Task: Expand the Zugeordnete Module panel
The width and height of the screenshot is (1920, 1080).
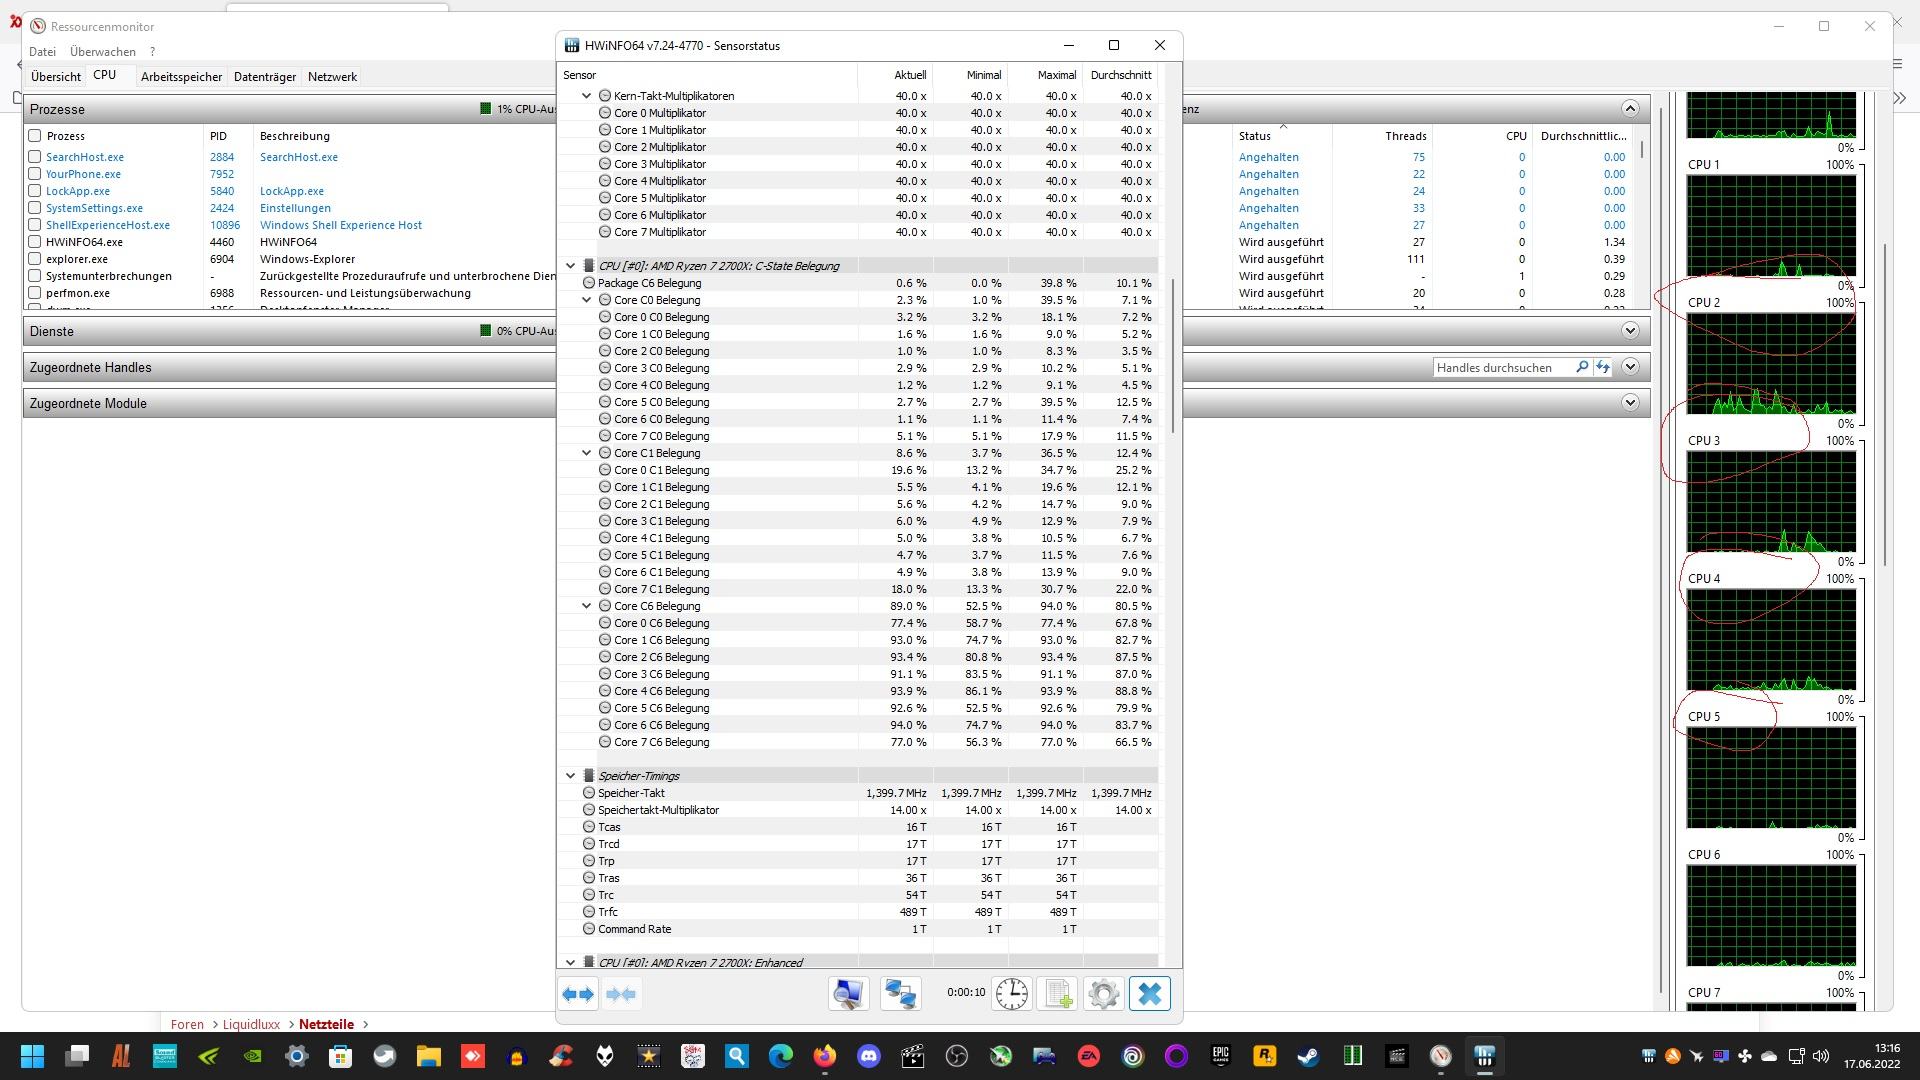Action: point(1630,403)
